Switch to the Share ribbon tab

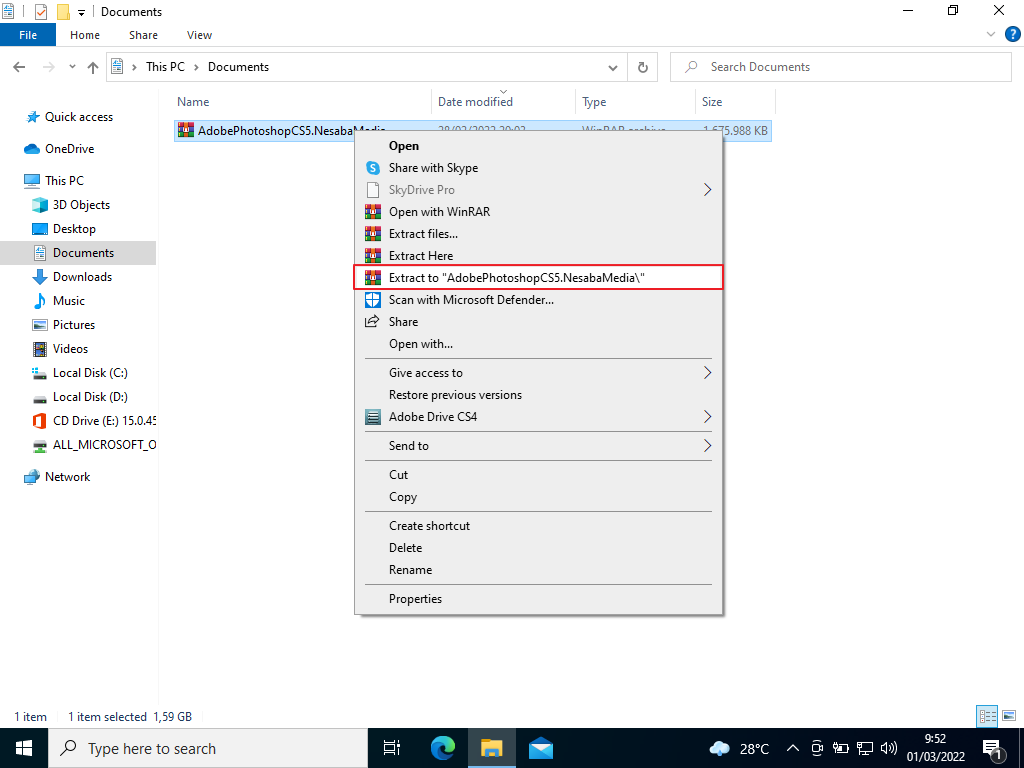click(143, 35)
